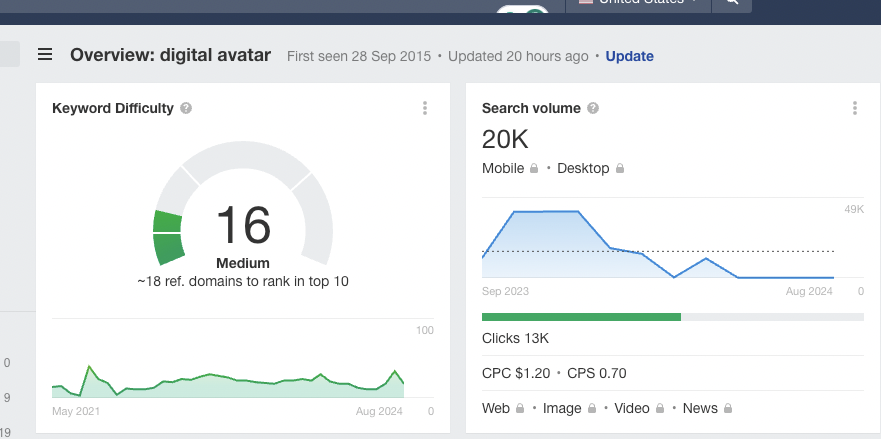Click the Desktop lock icon

click(x=620, y=168)
